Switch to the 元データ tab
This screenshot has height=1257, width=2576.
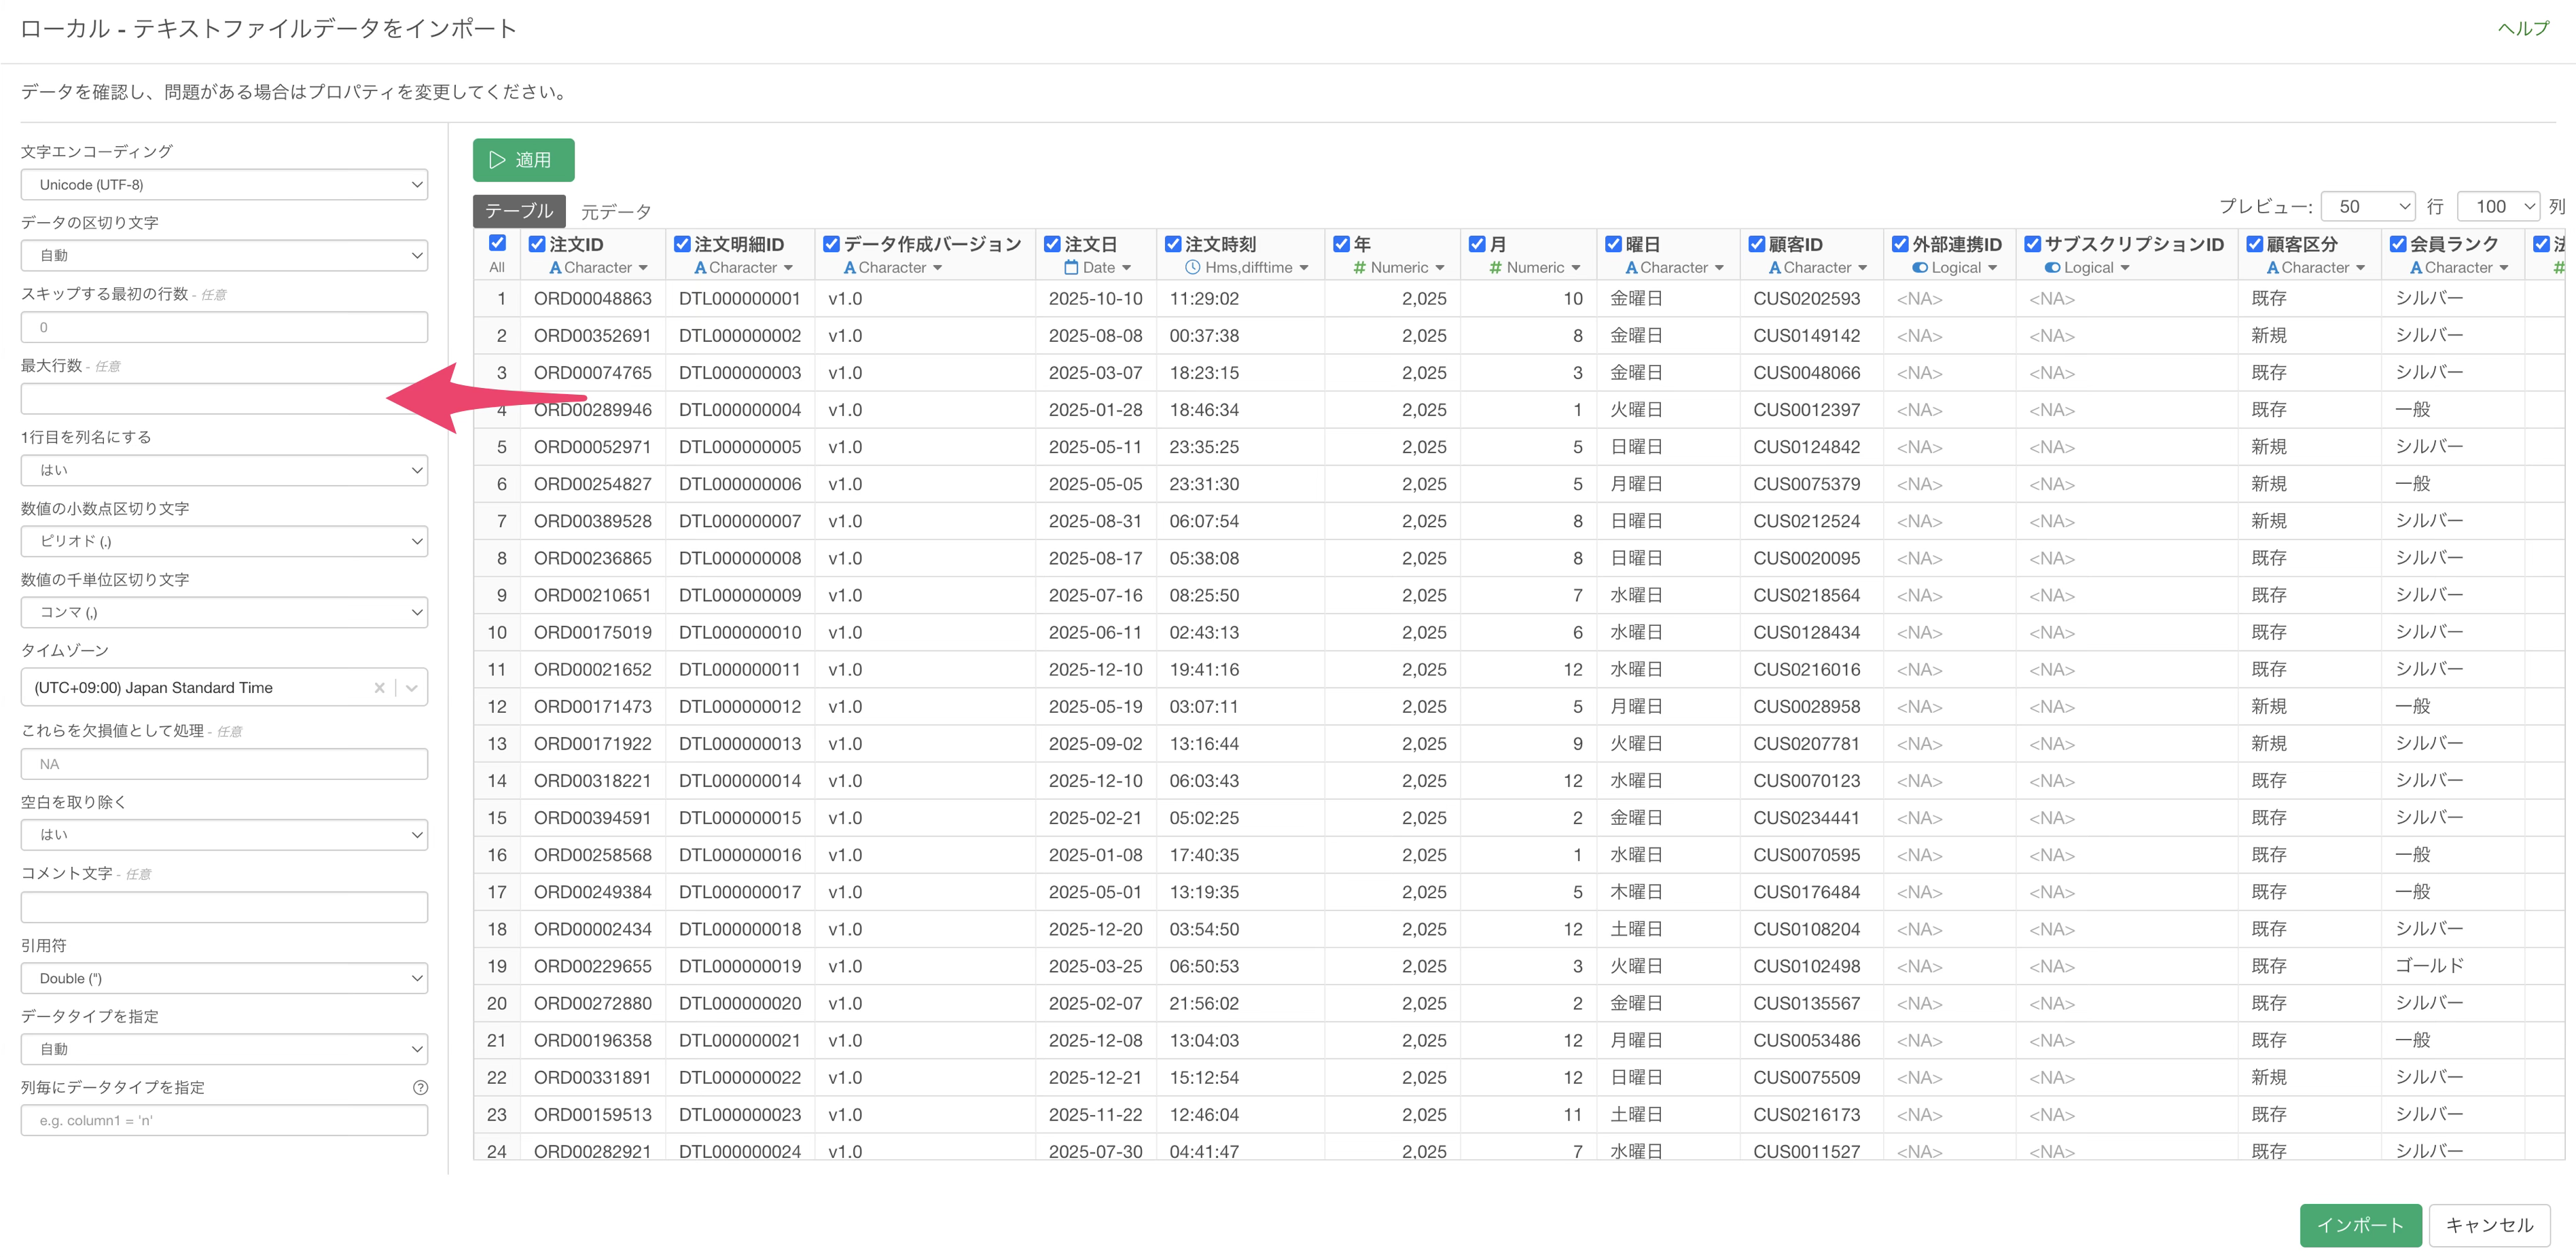pyautogui.click(x=615, y=211)
